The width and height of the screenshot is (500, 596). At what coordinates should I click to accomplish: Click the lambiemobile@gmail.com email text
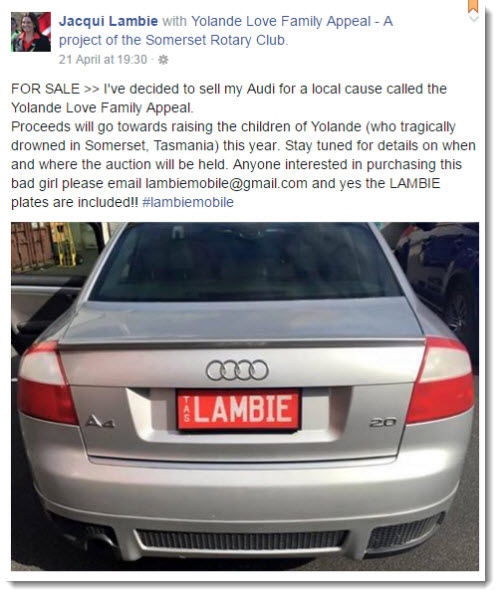tap(226, 184)
